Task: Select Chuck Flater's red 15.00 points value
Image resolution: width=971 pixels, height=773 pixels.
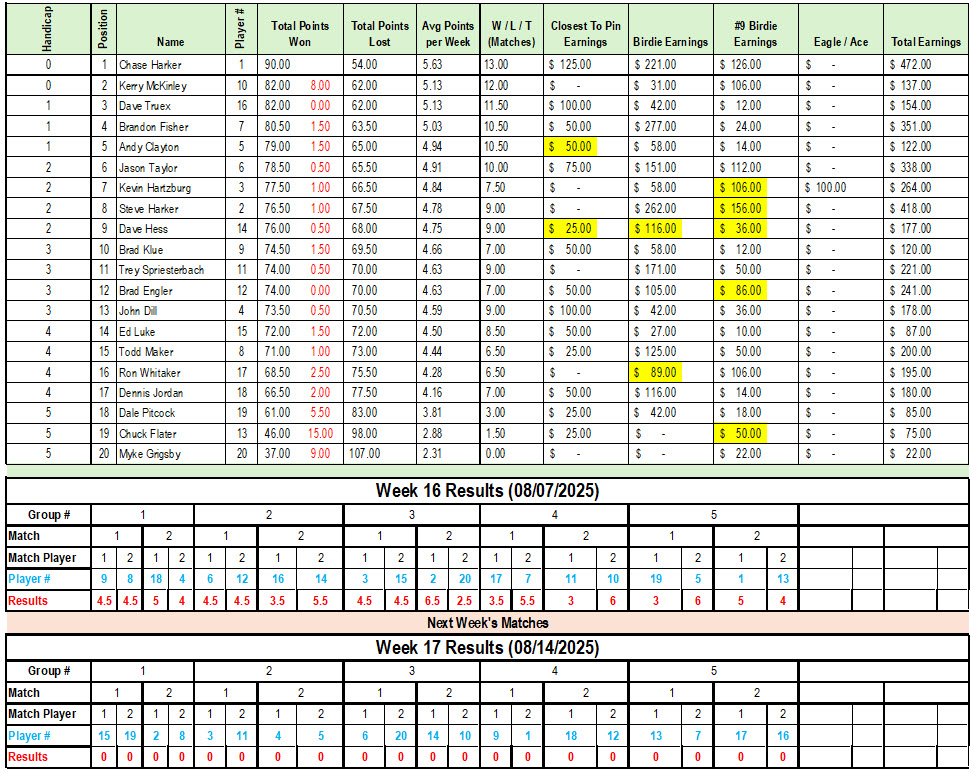Action: (320, 434)
